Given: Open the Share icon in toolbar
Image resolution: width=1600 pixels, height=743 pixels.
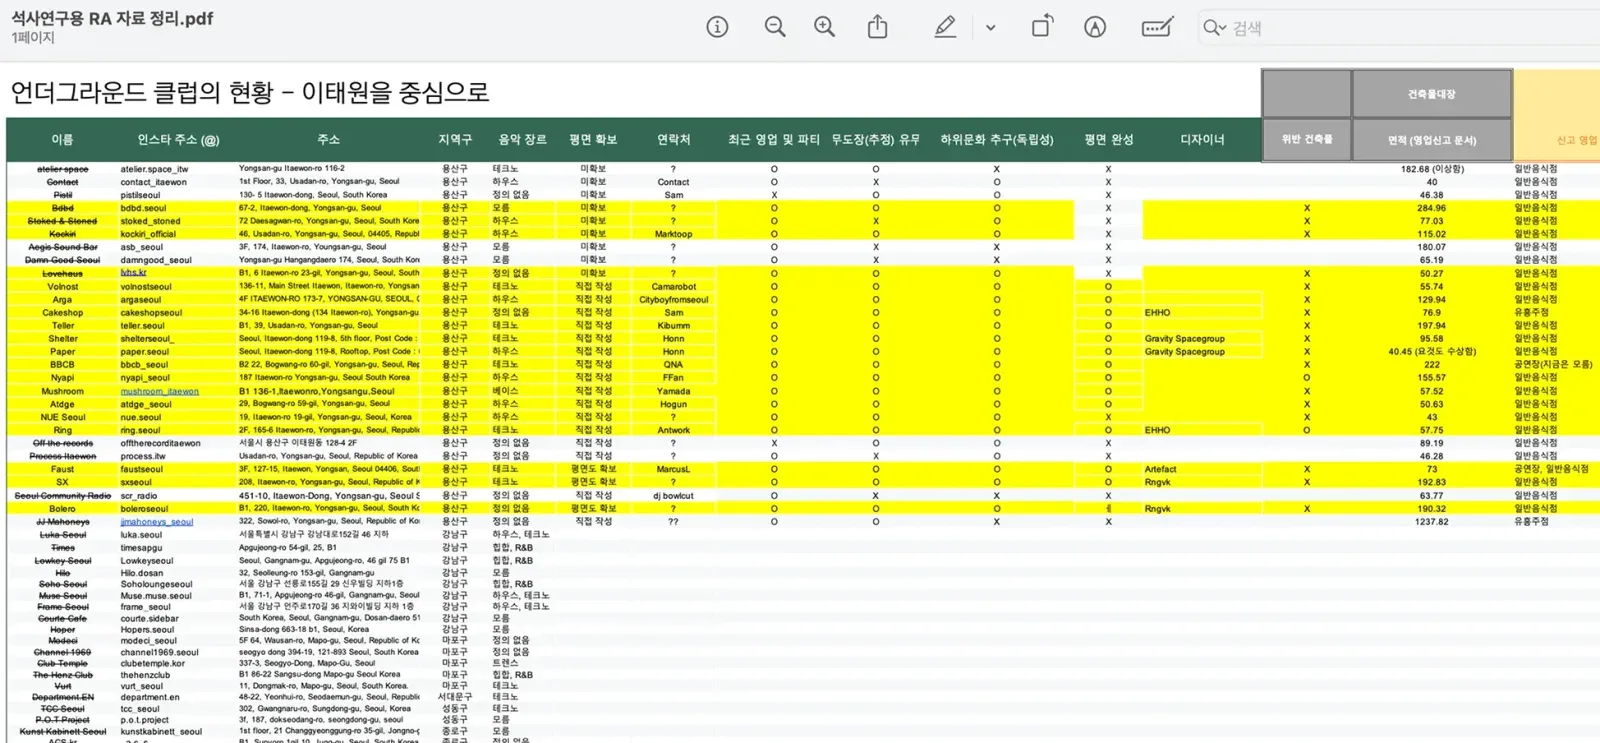Looking at the screenshot, I should (x=877, y=27).
